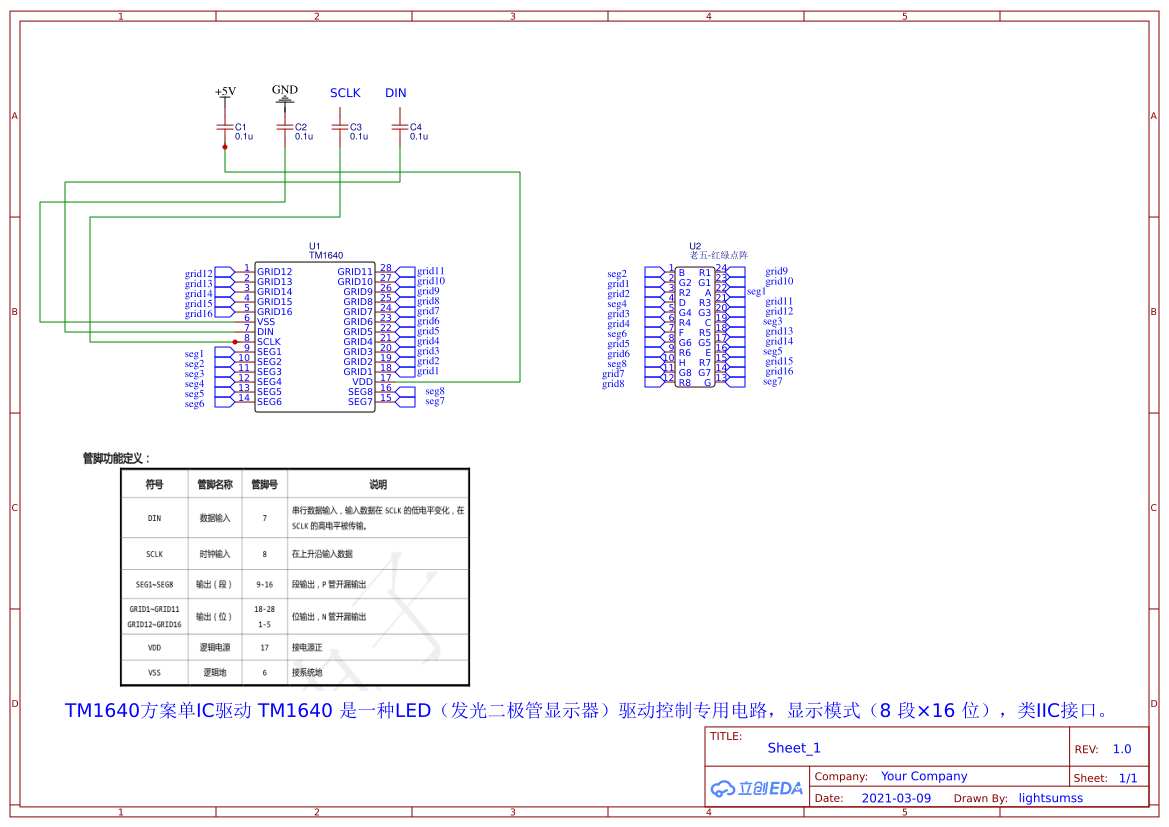Select the date field 2021-03-09

(896, 798)
